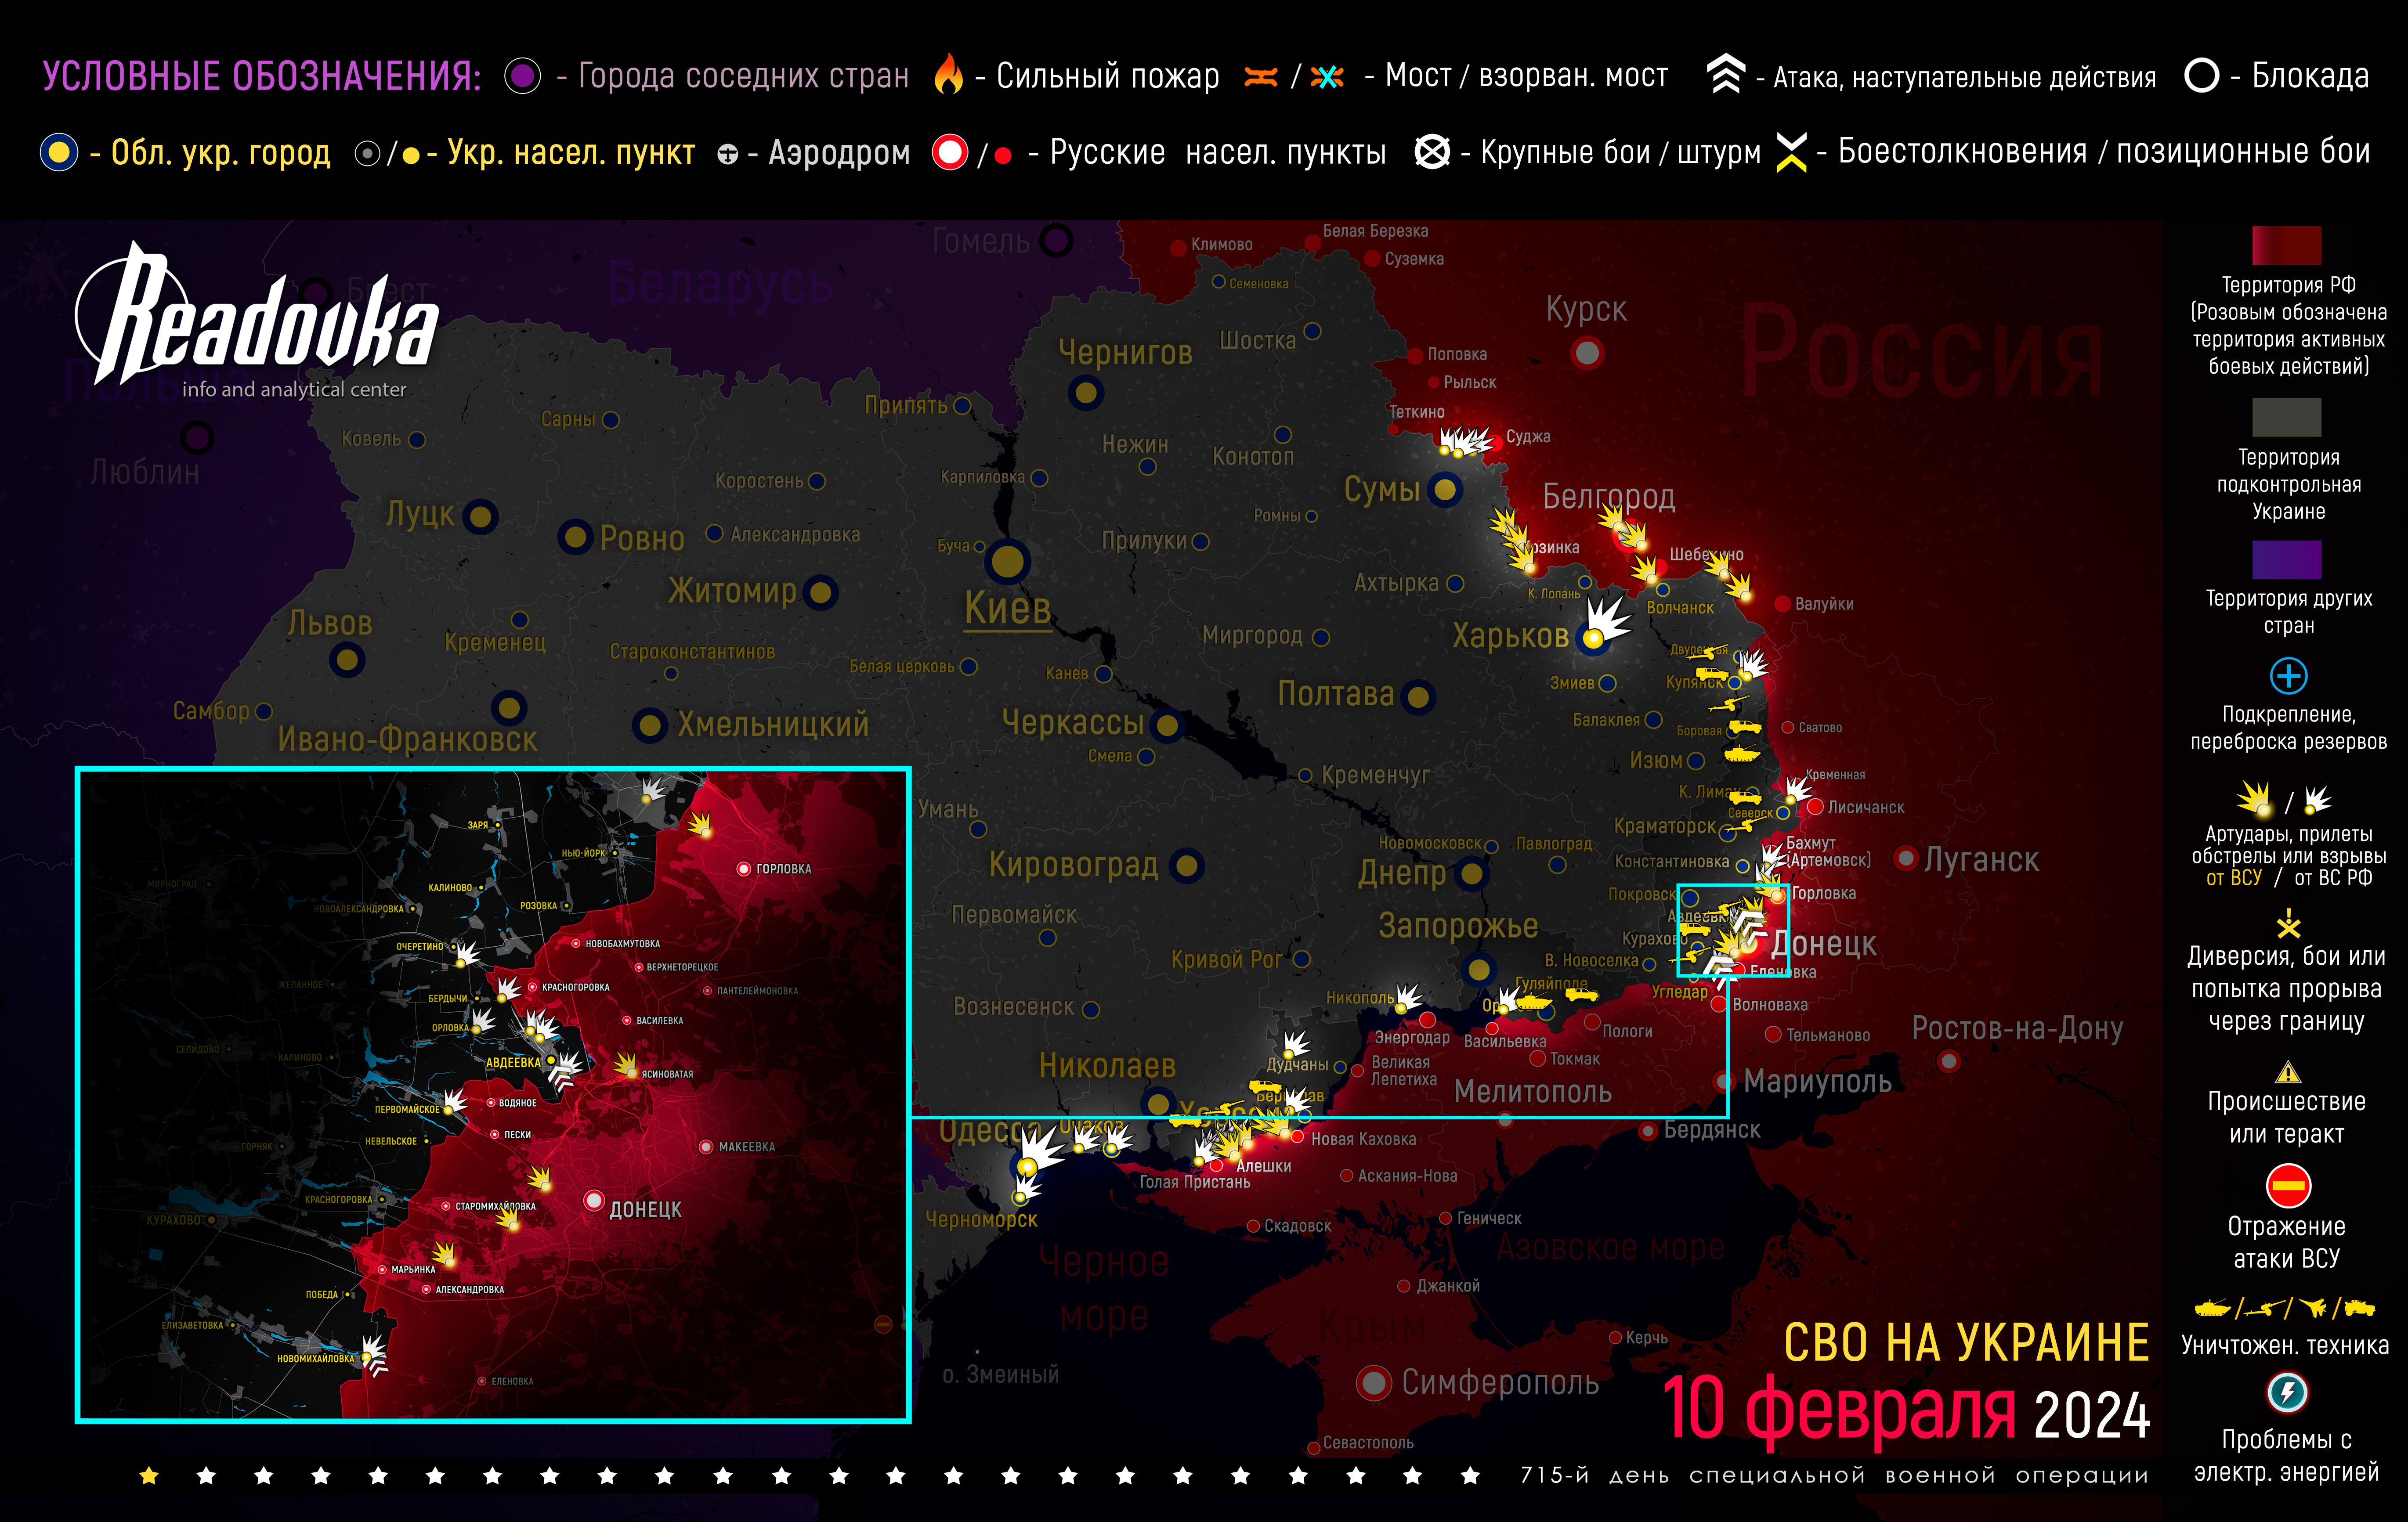Click the Львов city label
This screenshot has height=1522, width=2408.
click(330, 623)
